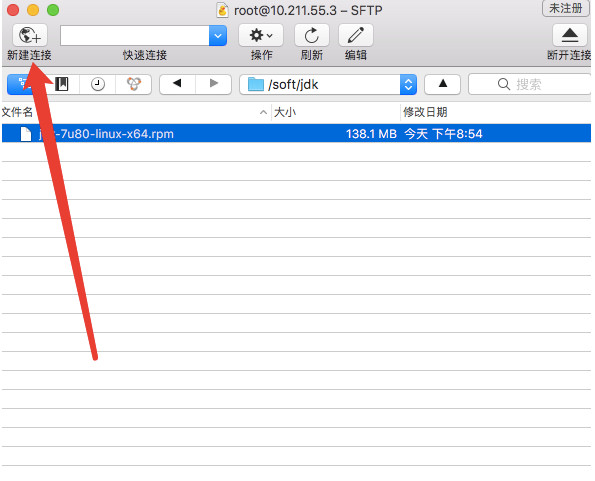The height and width of the screenshot is (481, 595).
Task: Select the browser outline view button
Action: pyautogui.click(x=25, y=84)
